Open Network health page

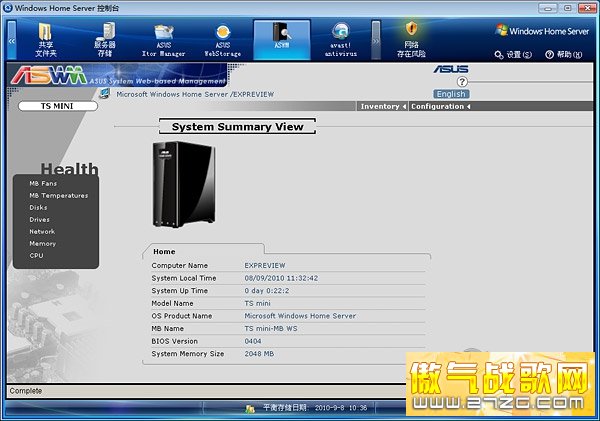[42, 232]
